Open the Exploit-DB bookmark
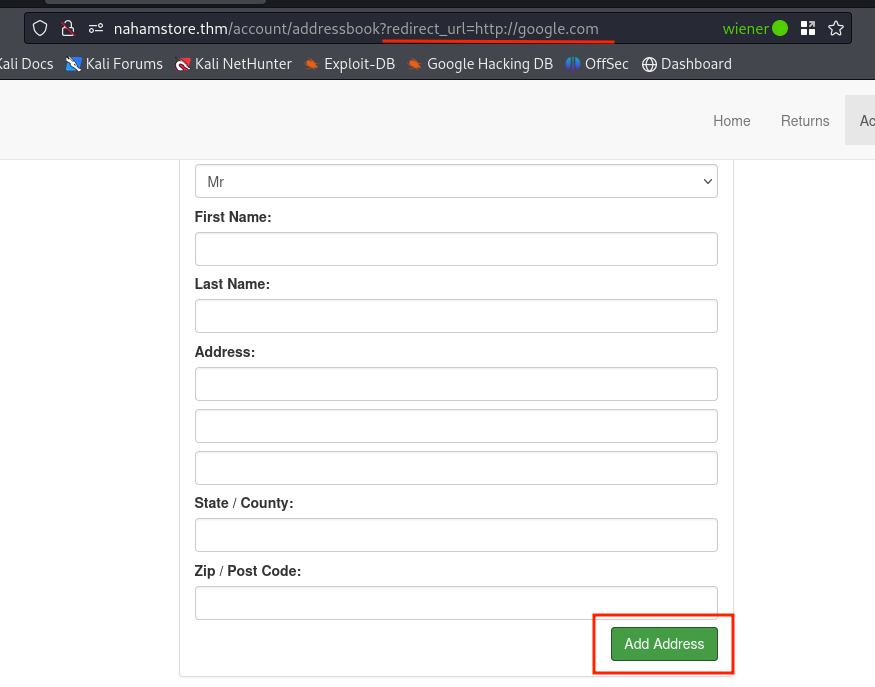875x687 pixels. (x=349, y=64)
